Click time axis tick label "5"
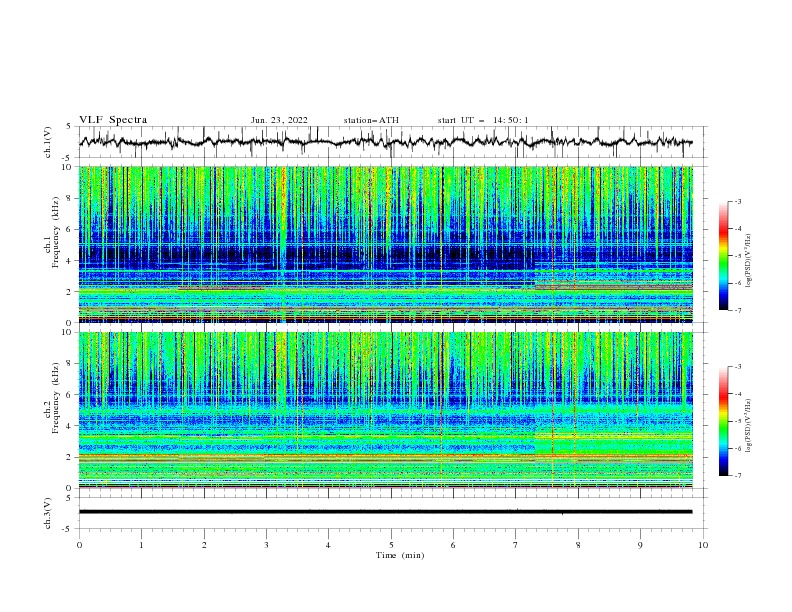The height and width of the screenshot is (612, 792). click(x=391, y=545)
